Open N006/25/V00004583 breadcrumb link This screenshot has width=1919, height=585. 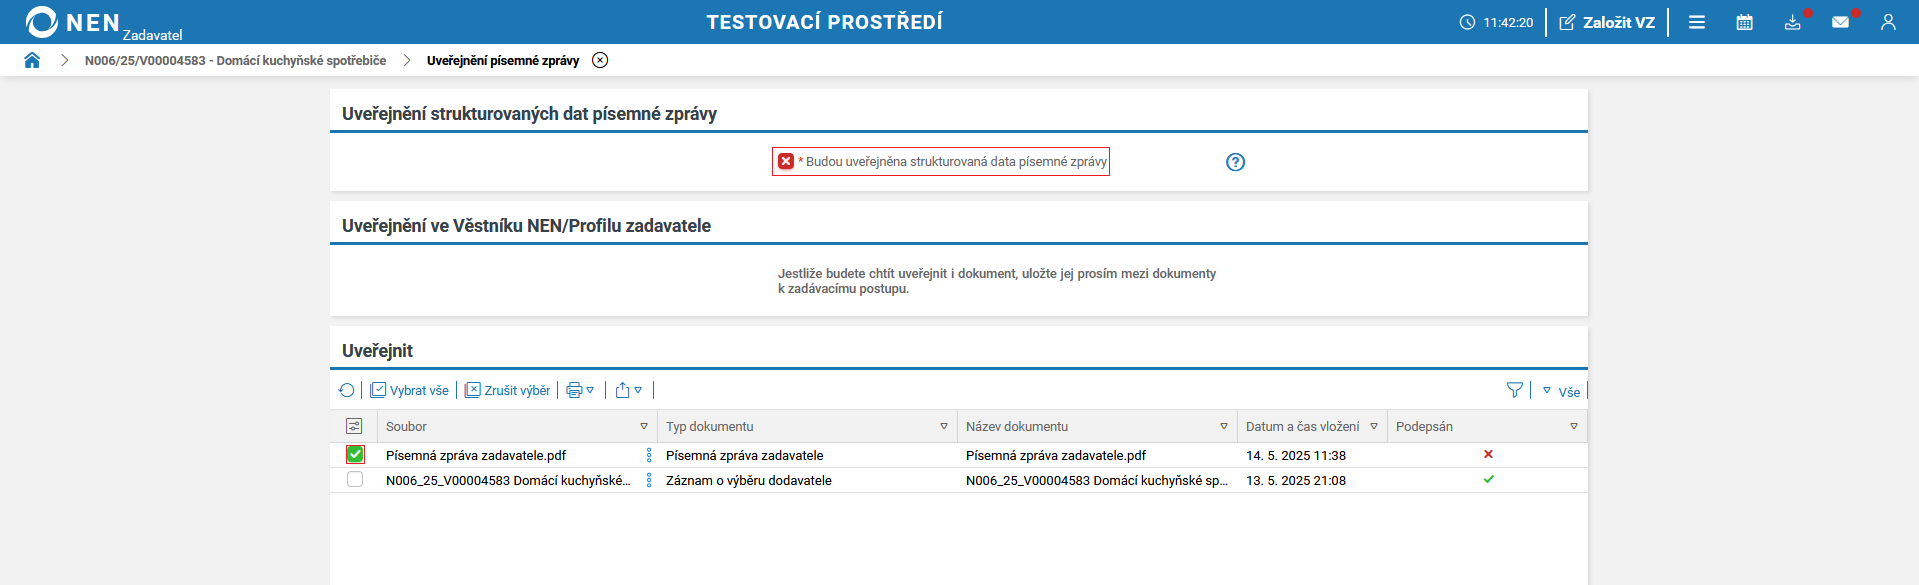click(235, 61)
